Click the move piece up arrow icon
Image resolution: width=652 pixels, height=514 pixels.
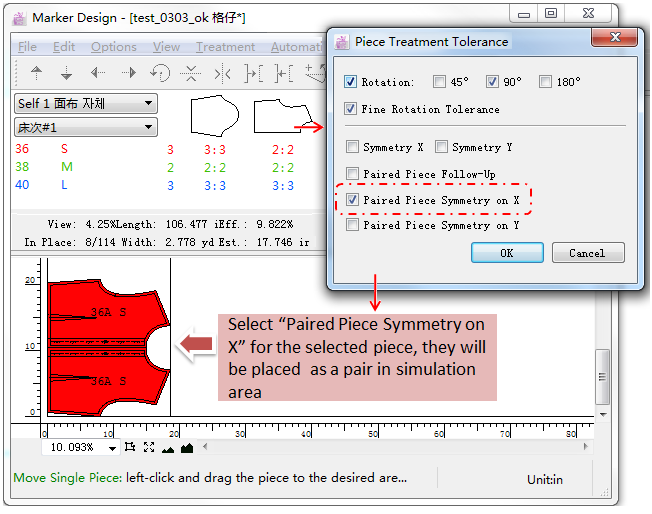(x=37, y=73)
